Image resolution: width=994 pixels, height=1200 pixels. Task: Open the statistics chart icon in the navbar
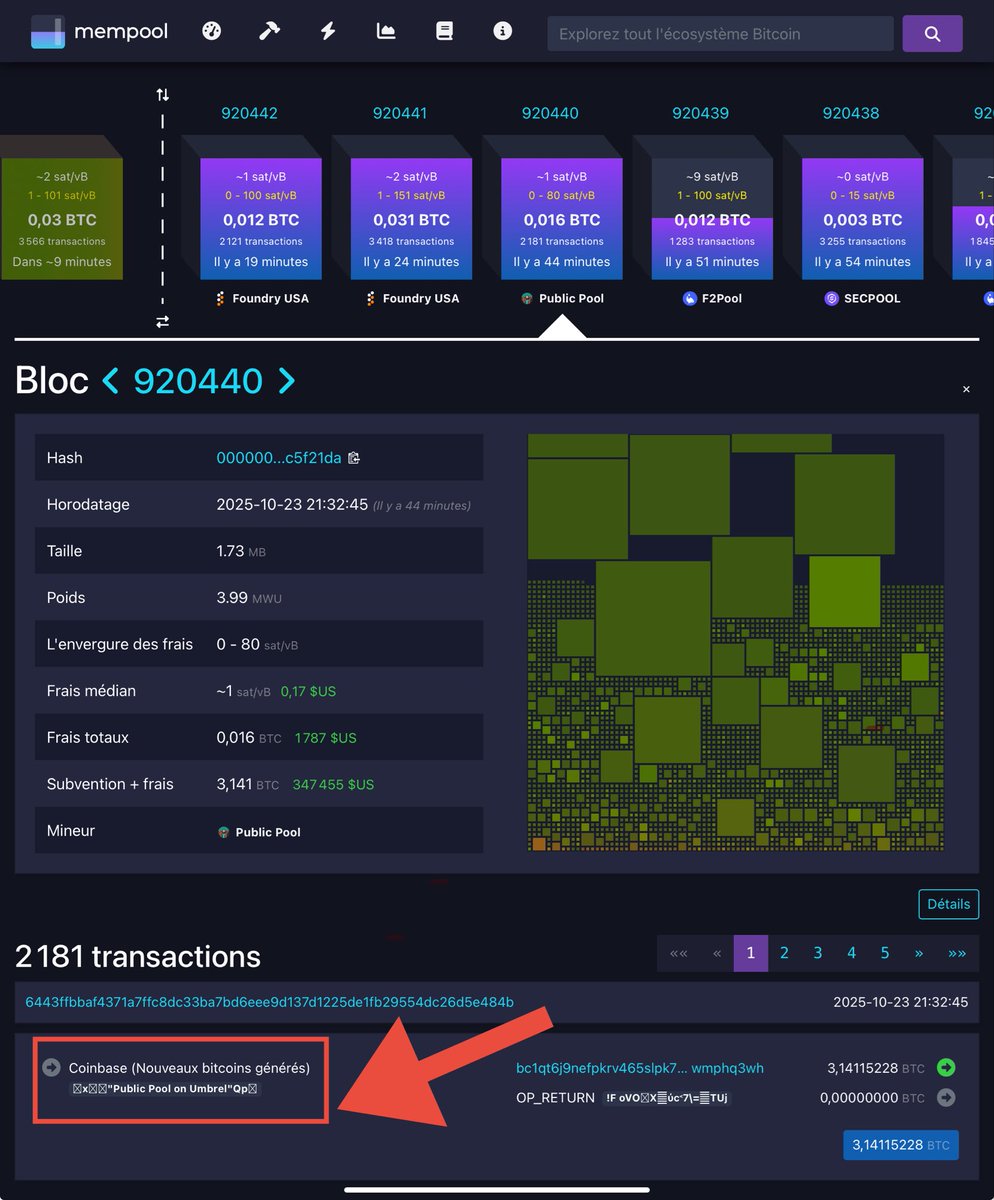coord(386,32)
